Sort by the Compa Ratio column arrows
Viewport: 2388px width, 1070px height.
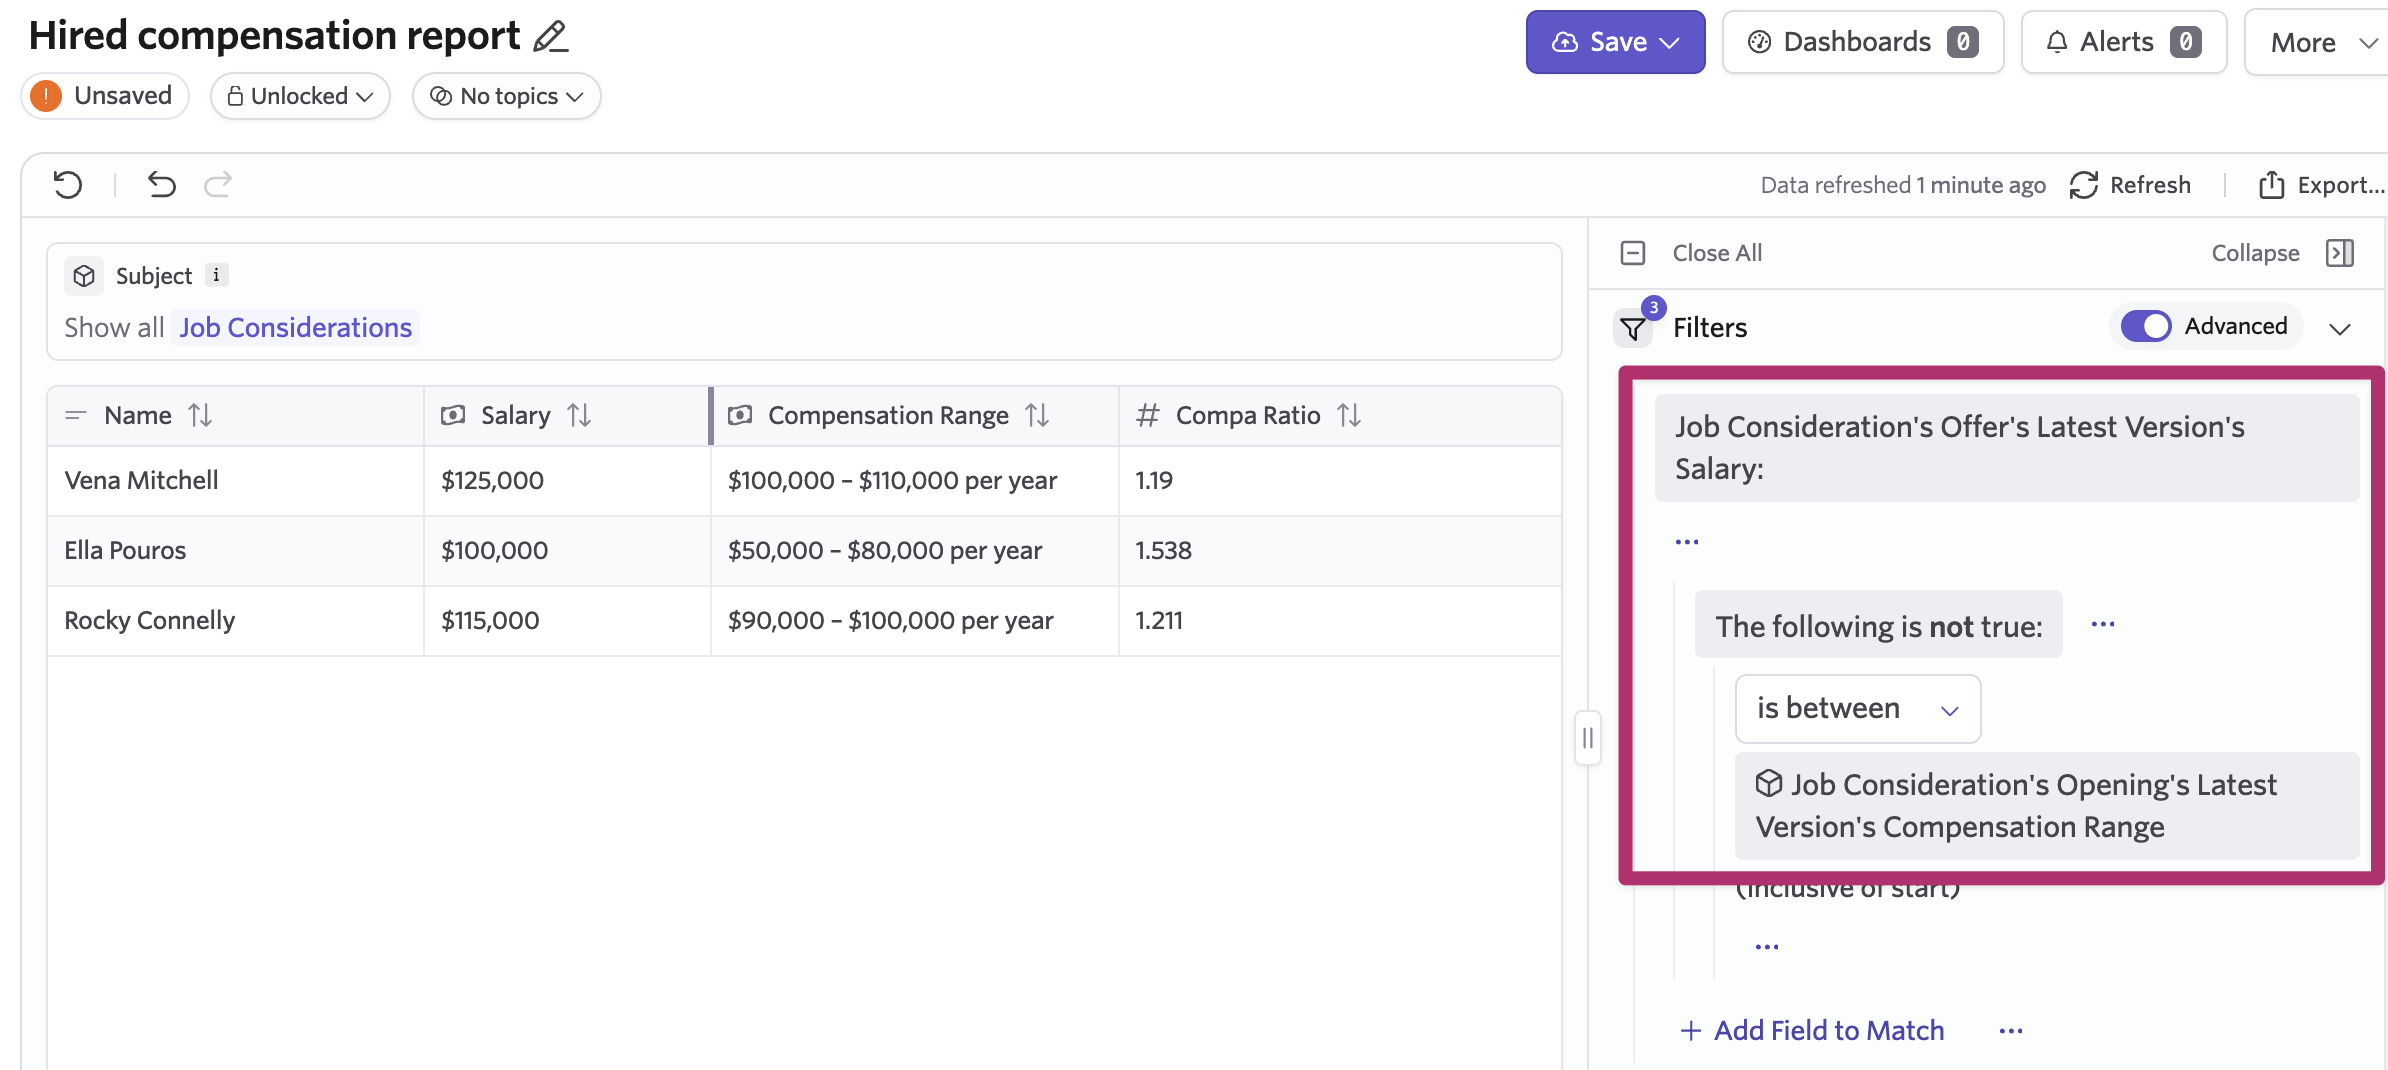pos(1349,415)
